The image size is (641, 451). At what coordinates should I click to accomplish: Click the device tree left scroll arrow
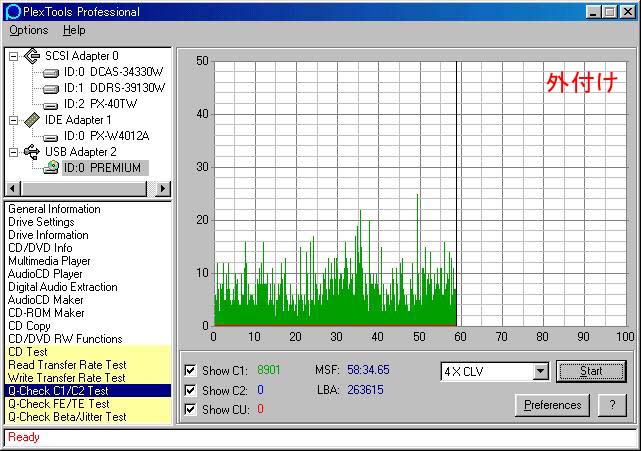[12, 188]
